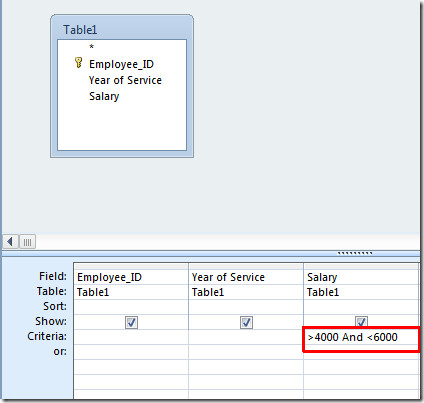The height and width of the screenshot is (403, 424).
Task: Uncheck Show checkbox for Employee_ID column
Action: (131, 322)
